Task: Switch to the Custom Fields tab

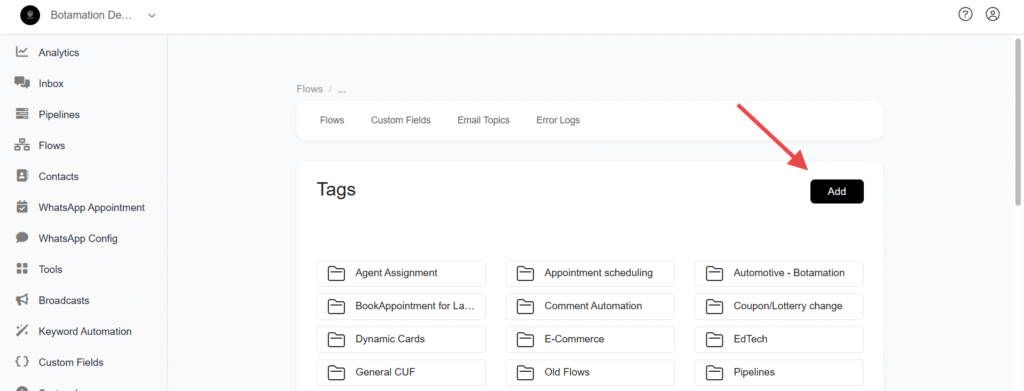Action: click(x=400, y=120)
